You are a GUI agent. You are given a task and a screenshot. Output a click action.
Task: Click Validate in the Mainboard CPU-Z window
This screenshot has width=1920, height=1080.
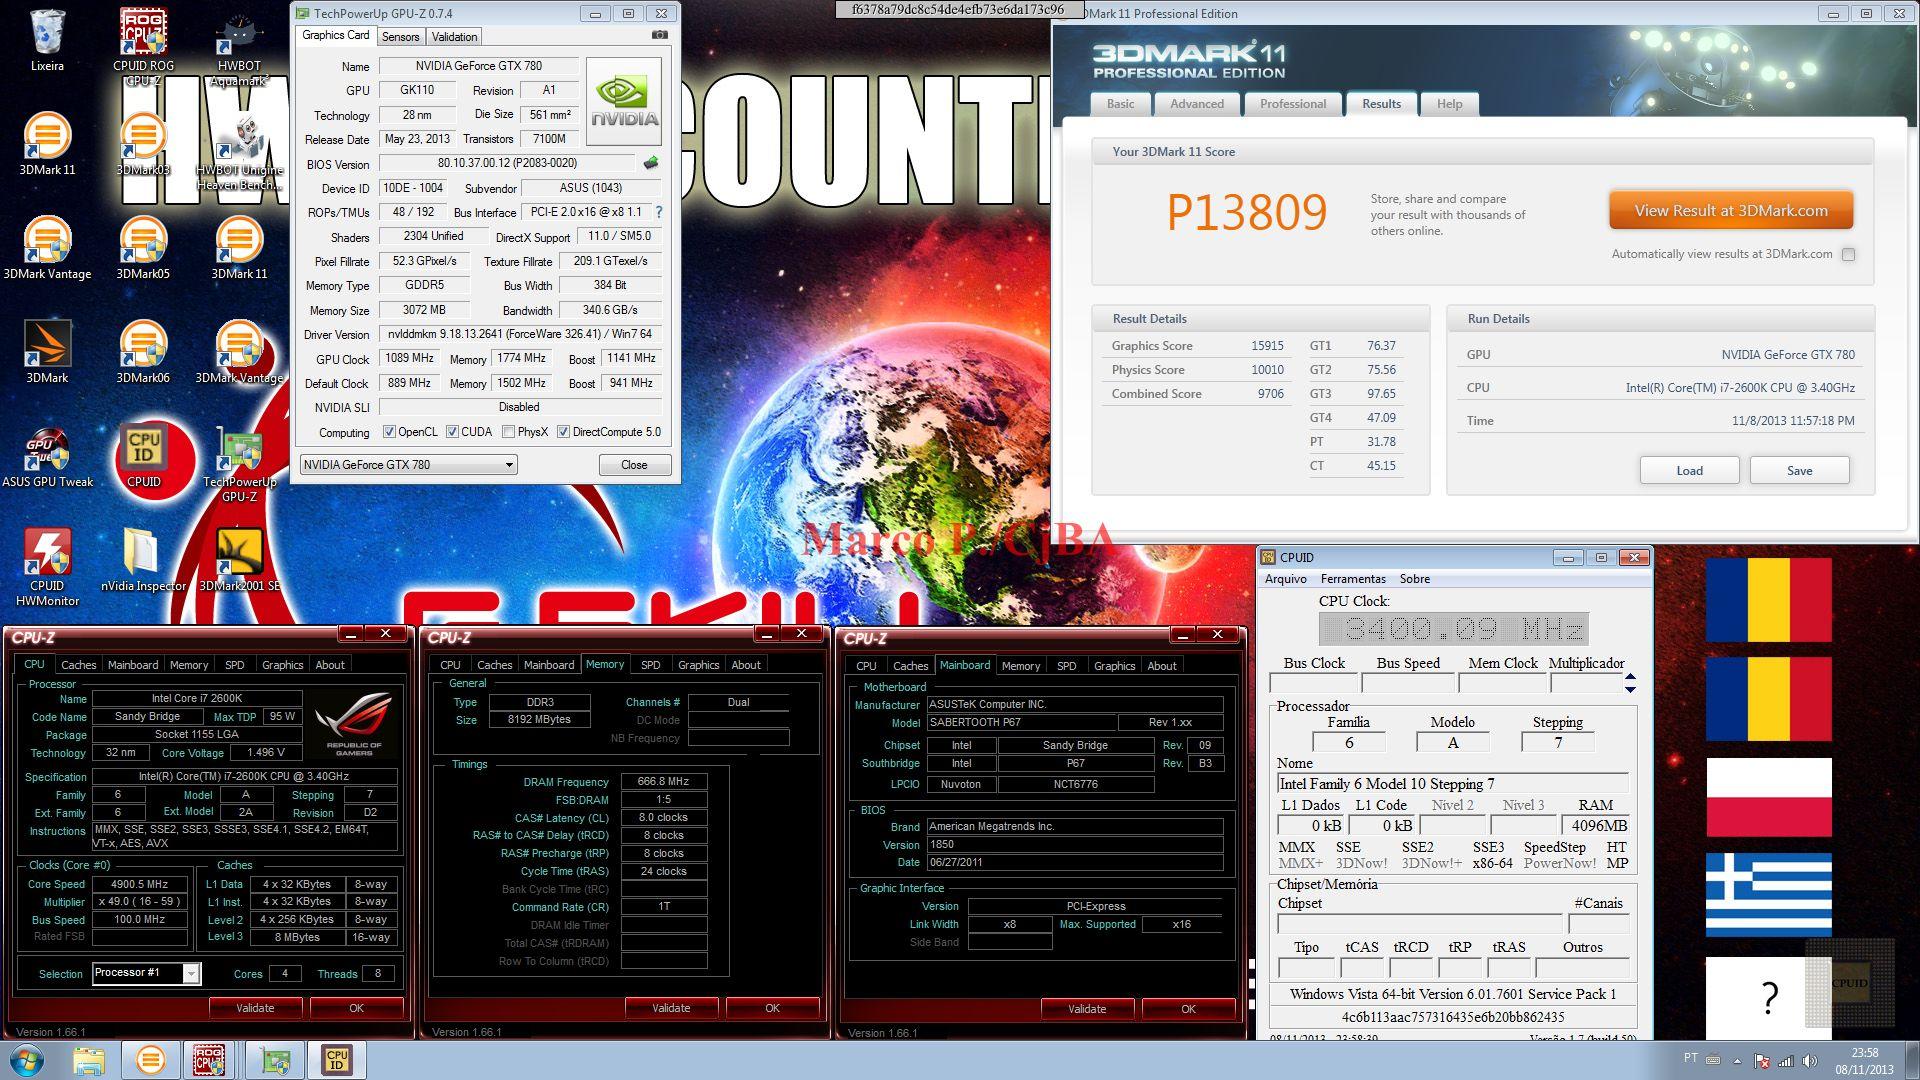tap(1087, 1009)
